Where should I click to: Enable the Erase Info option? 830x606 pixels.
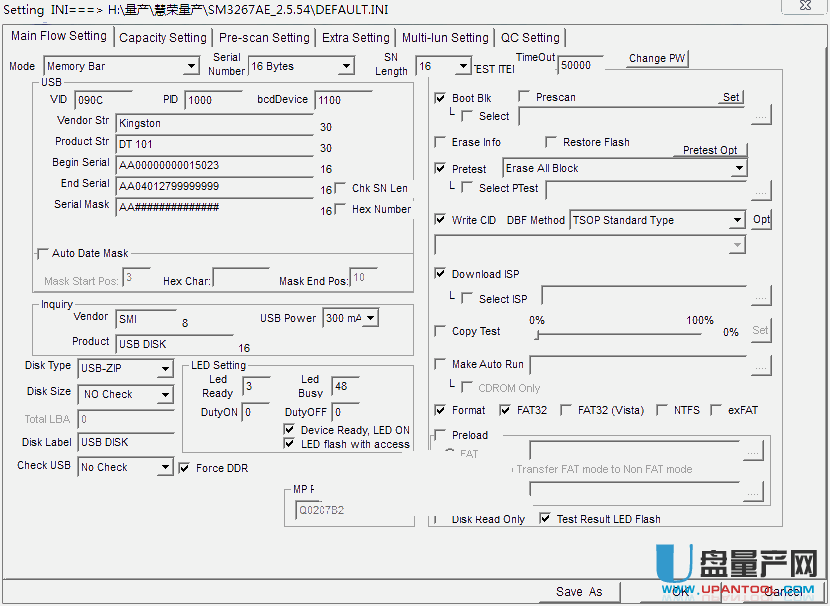441,142
